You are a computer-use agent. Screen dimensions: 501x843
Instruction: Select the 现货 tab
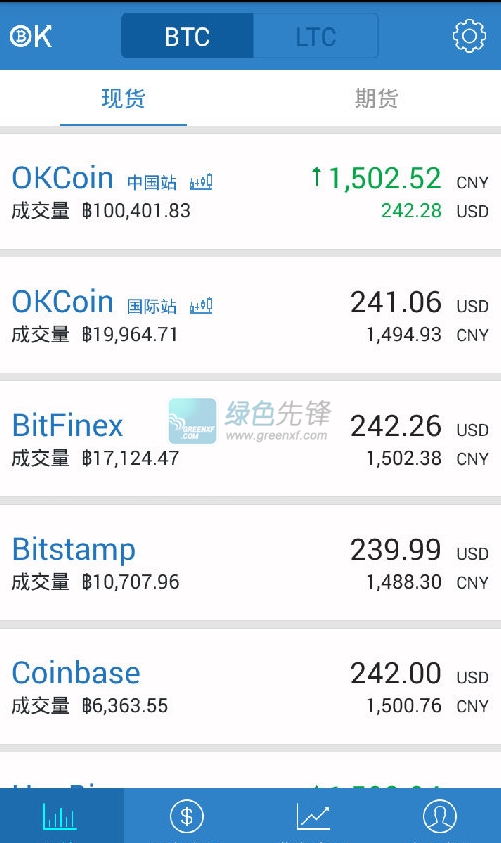point(123,99)
